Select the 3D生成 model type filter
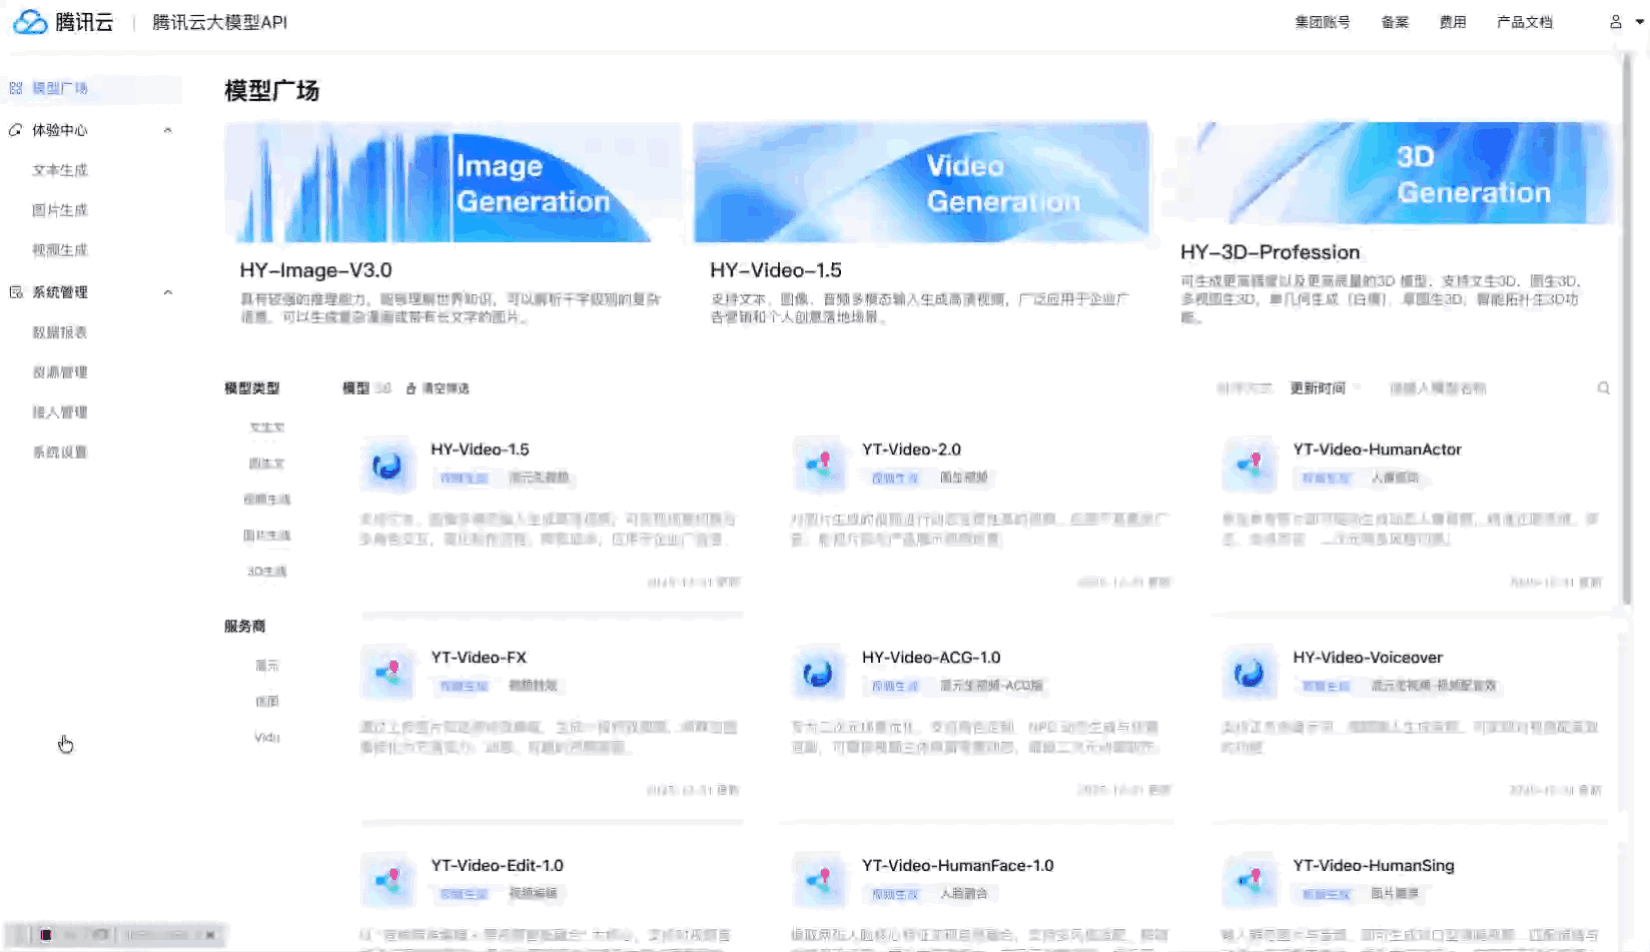The width and height of the screenshot is (1650, 952). pyautogui.click(x=267, y=570)
